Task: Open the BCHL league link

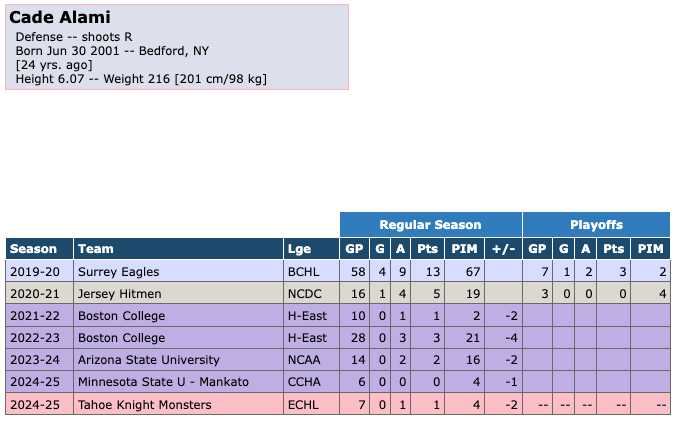Action: tap(302, 271)
